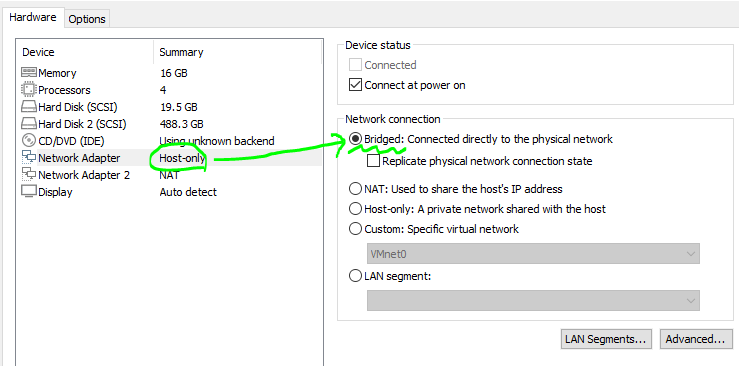Click the NAT summary for Network Adapter 2

pos(169,175)
